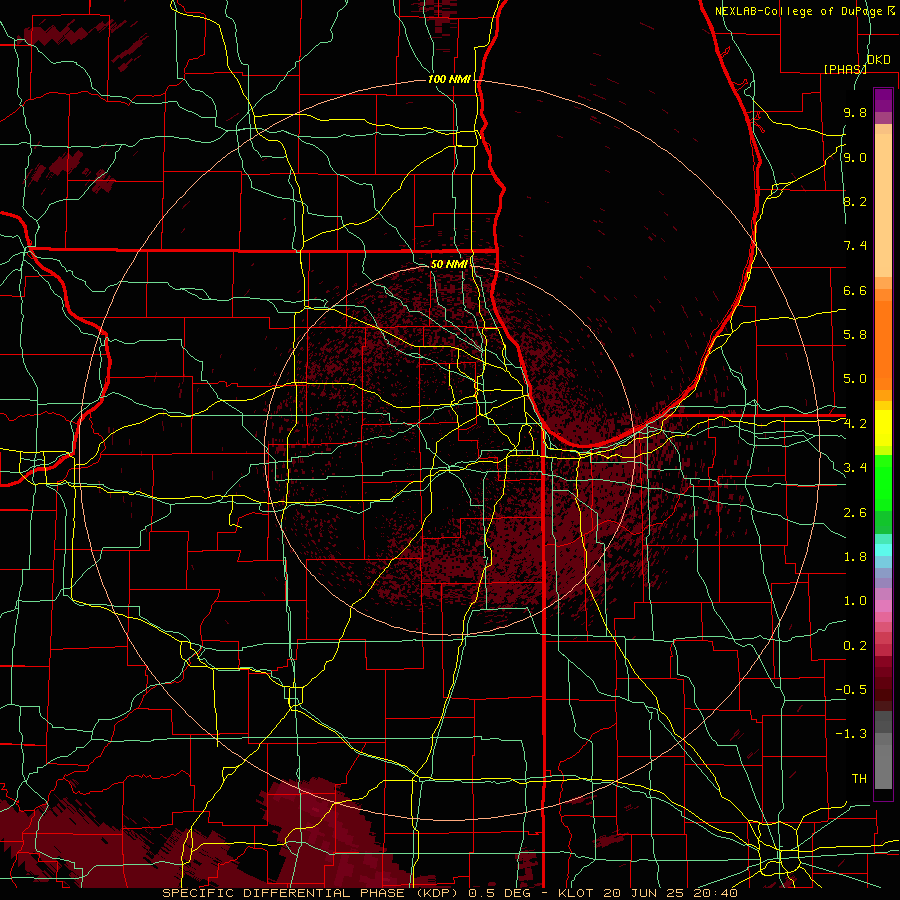Click the 5.0 value on the scale
The width and height of the screenshot is (900, 900).
click(x=855, y=379)
